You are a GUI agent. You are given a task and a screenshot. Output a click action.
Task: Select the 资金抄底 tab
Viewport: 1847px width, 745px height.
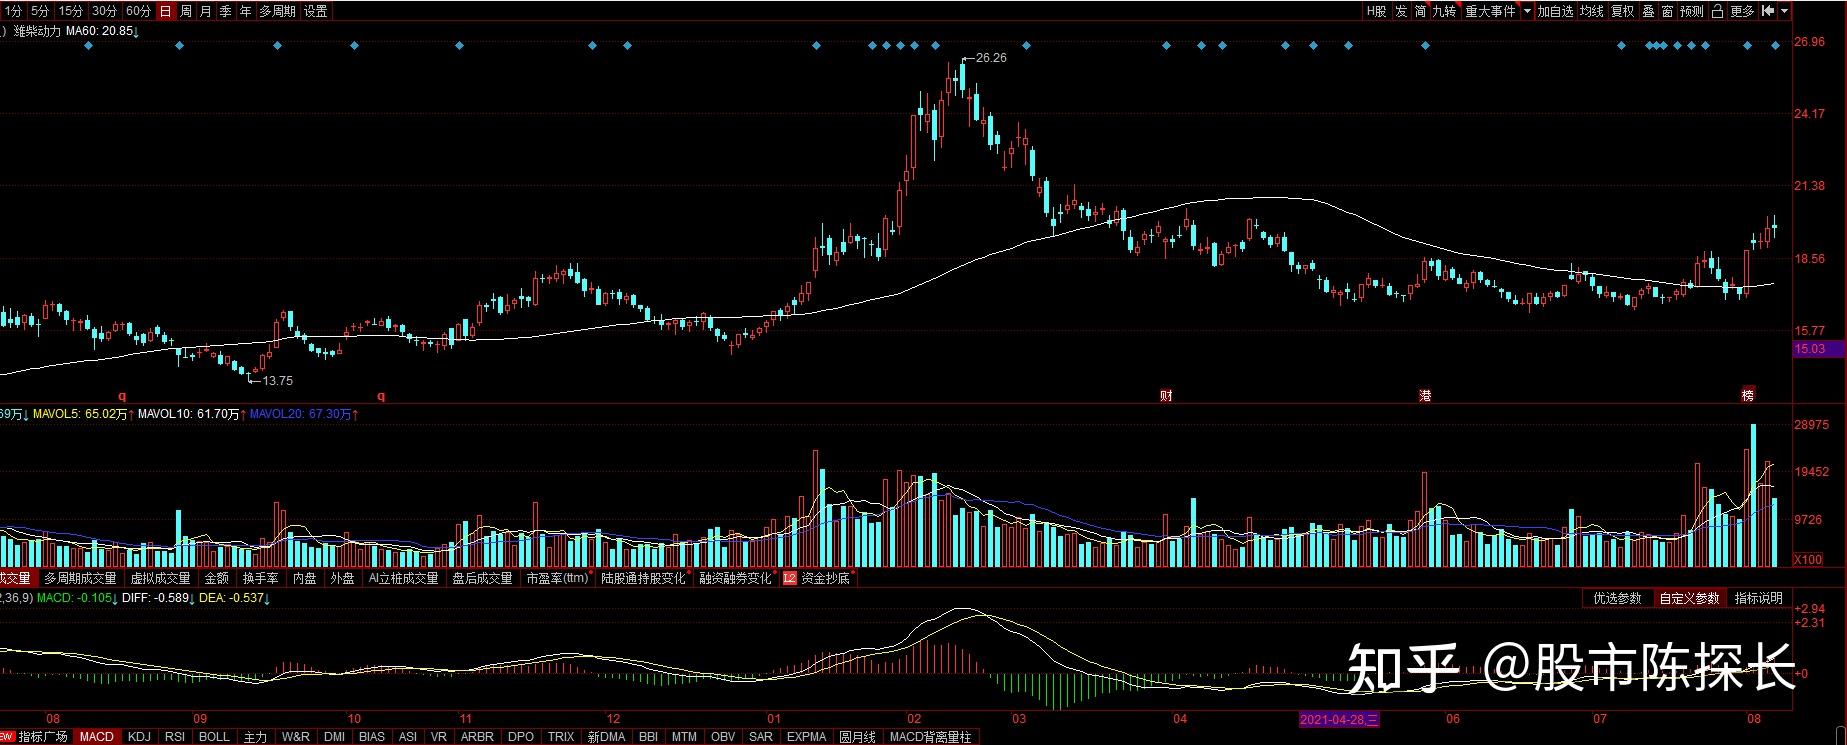coord(825,578)
